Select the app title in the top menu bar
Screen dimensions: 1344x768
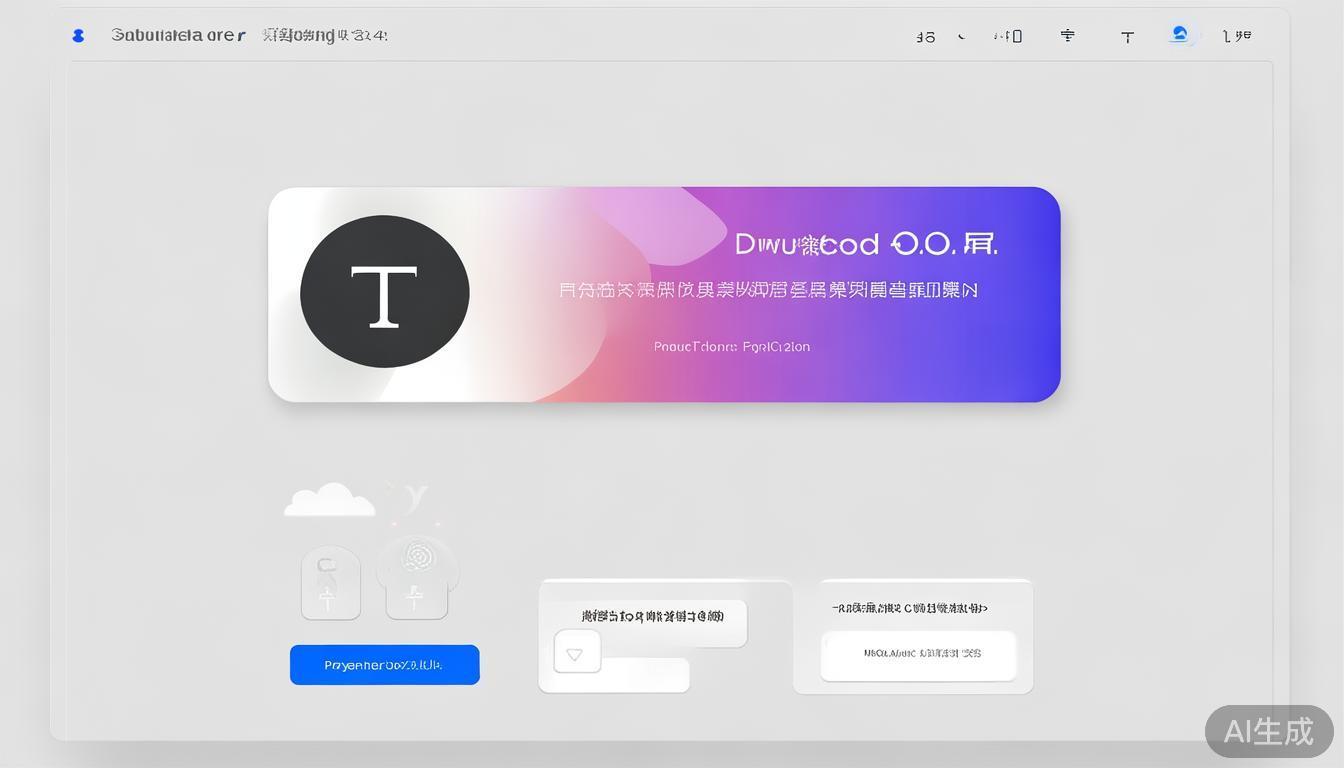click(x=176, y=34)
